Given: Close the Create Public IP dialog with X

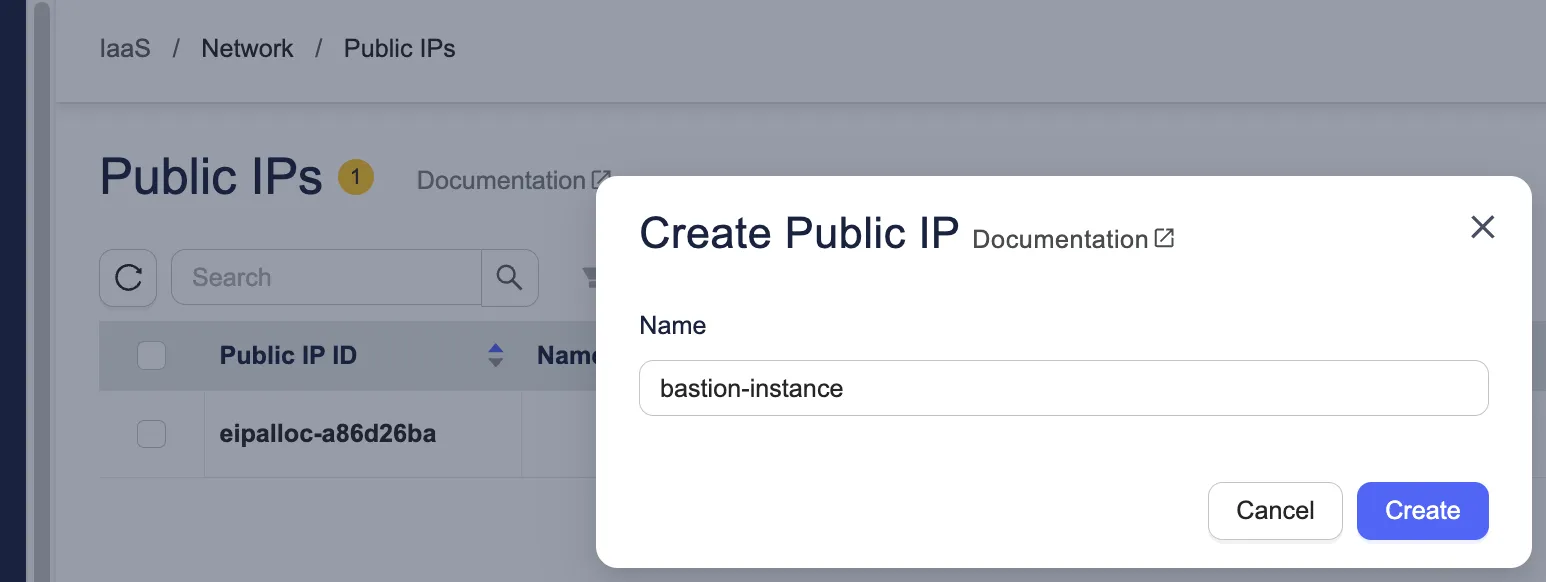Looking at the screenshot, I should pyautogui.click(x=1482, y=227).
